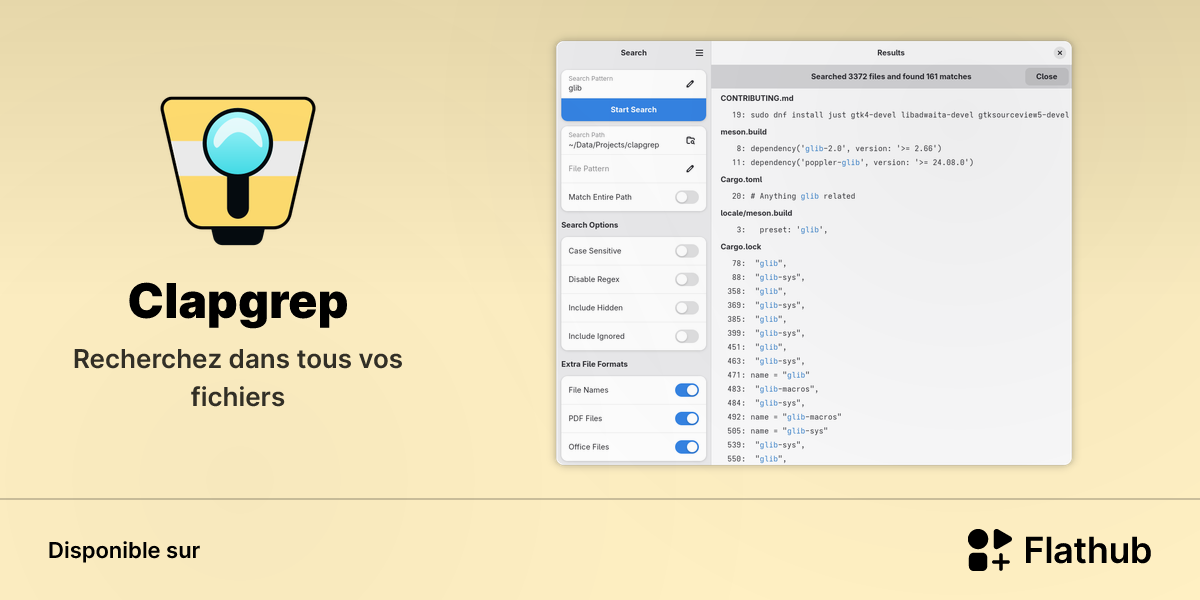Enable the Include Hidden switch

(x=687, y=308)
